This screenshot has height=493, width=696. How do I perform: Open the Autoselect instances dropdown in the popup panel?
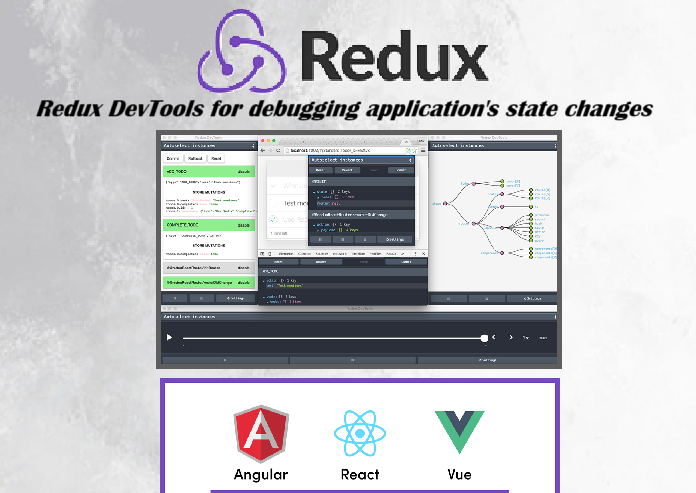[x=361, y=160]
